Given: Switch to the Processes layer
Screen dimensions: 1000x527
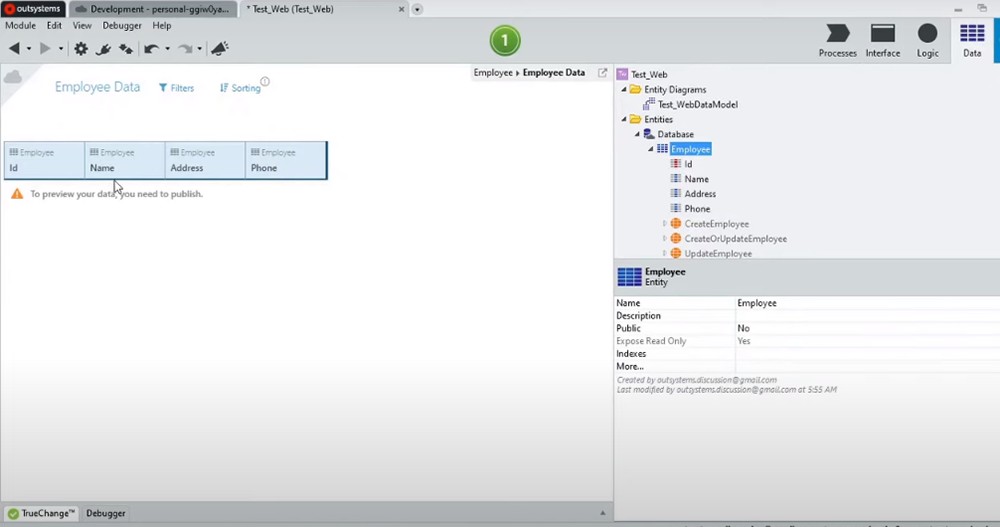Looking at the screenshot, I should click(837, 40).
